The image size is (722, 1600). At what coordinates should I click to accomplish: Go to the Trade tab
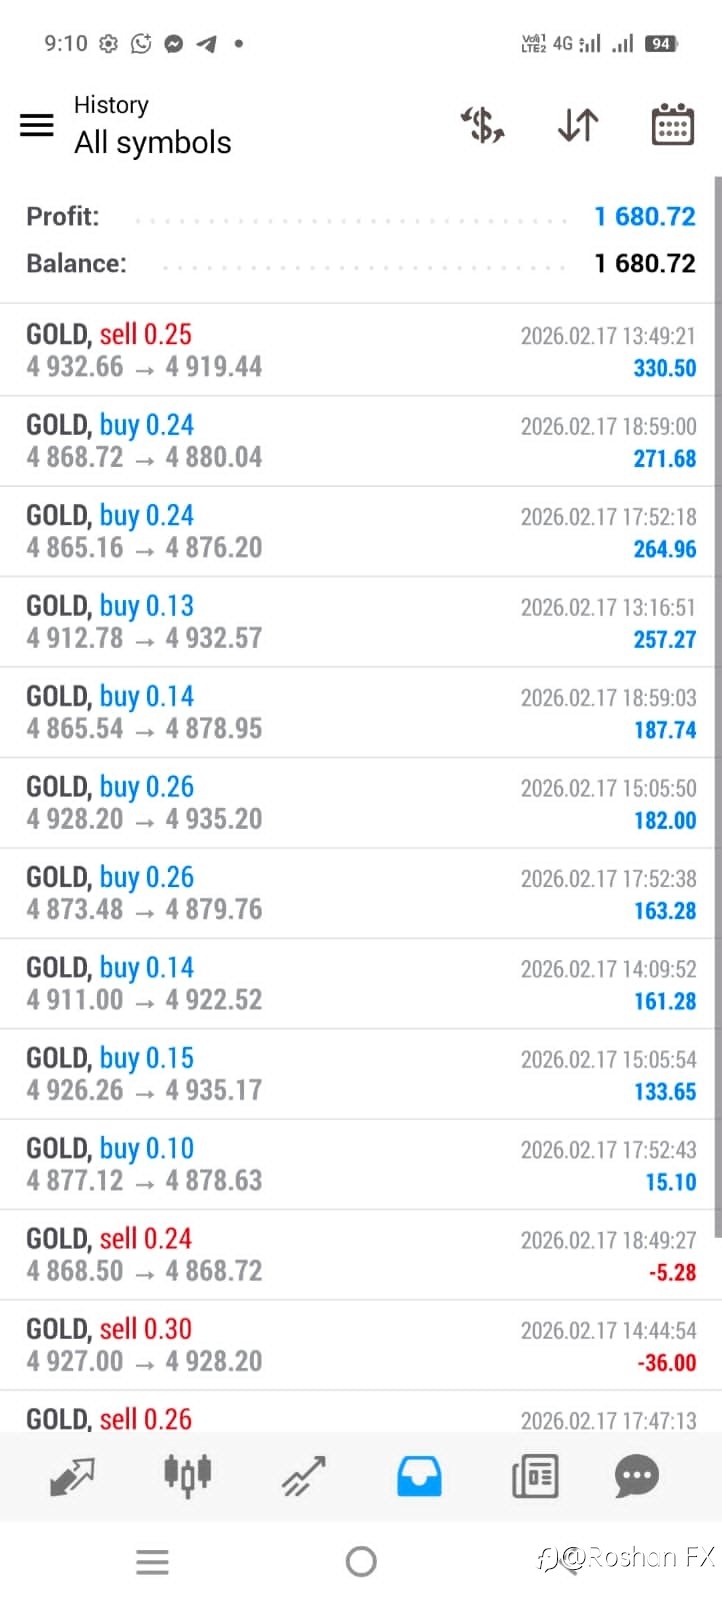pos(303,1476)
